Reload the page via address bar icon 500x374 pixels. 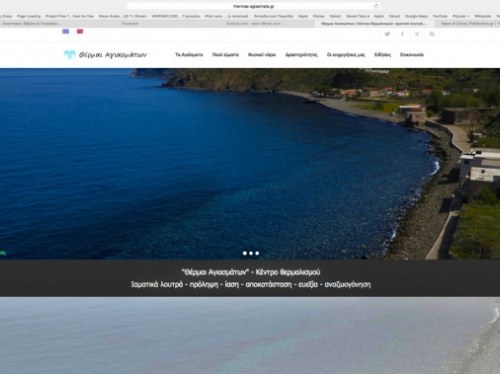[376, 6]
